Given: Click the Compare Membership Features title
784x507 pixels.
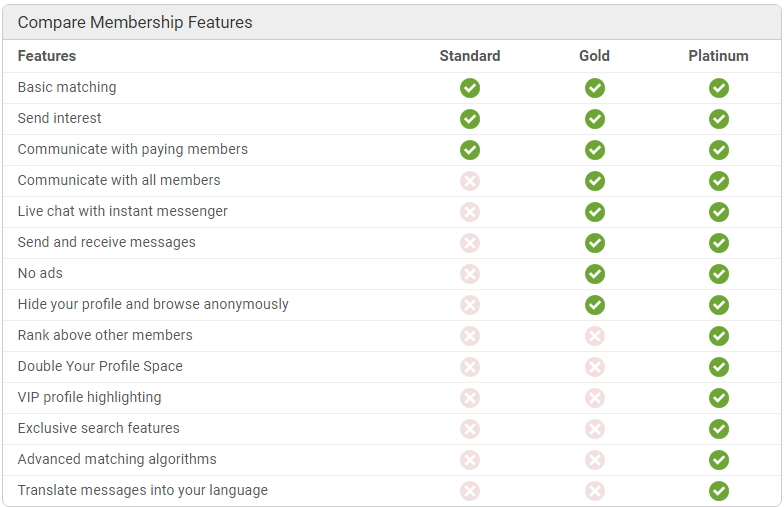Looking at the screenshot, I should pos(135,22).
